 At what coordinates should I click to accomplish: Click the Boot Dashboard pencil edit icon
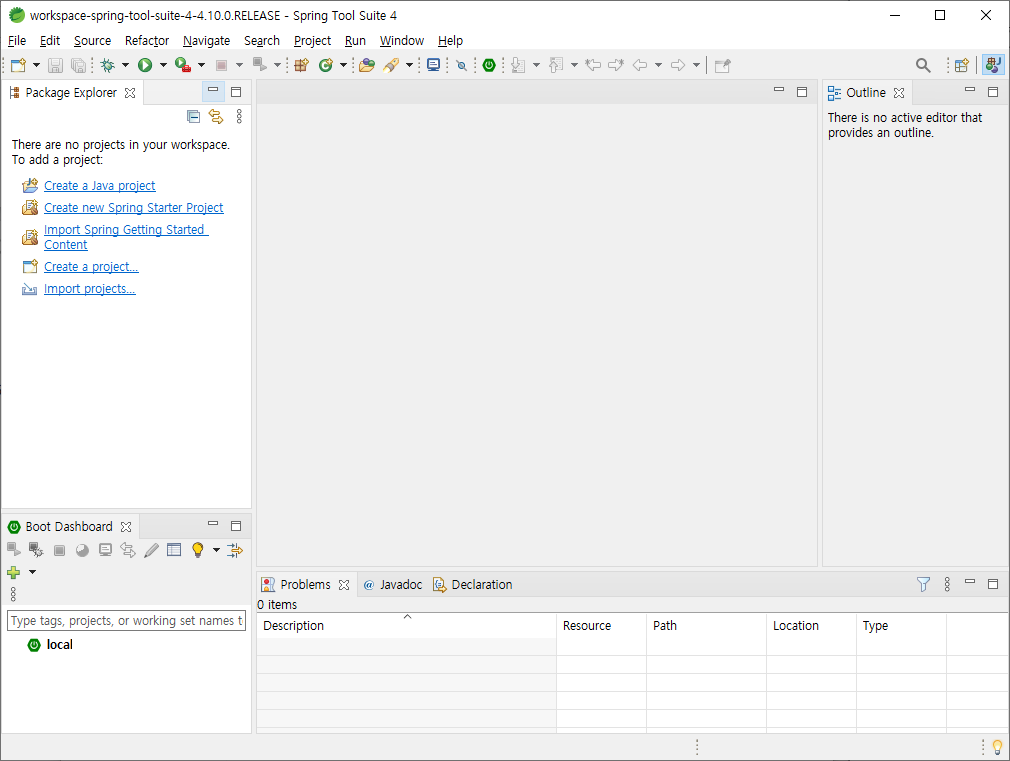(151, 550)
